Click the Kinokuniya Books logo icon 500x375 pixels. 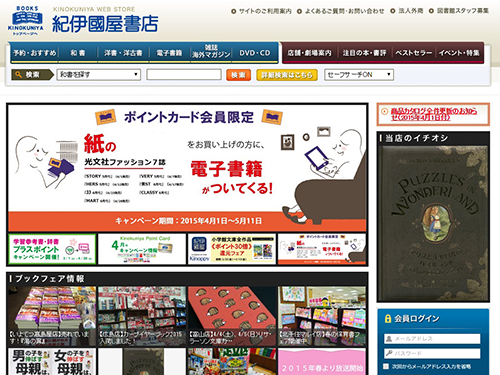click(x=26, y=20)
